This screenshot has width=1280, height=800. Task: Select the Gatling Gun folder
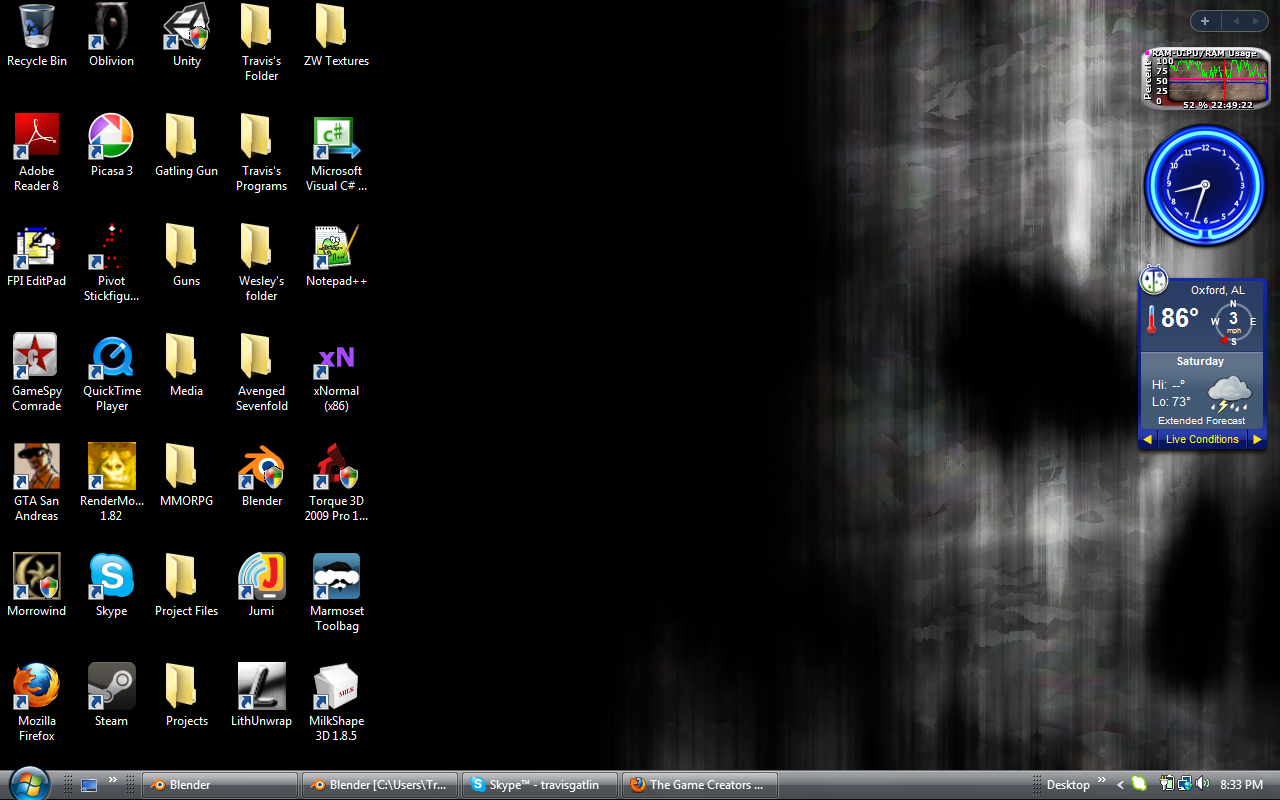186,145
